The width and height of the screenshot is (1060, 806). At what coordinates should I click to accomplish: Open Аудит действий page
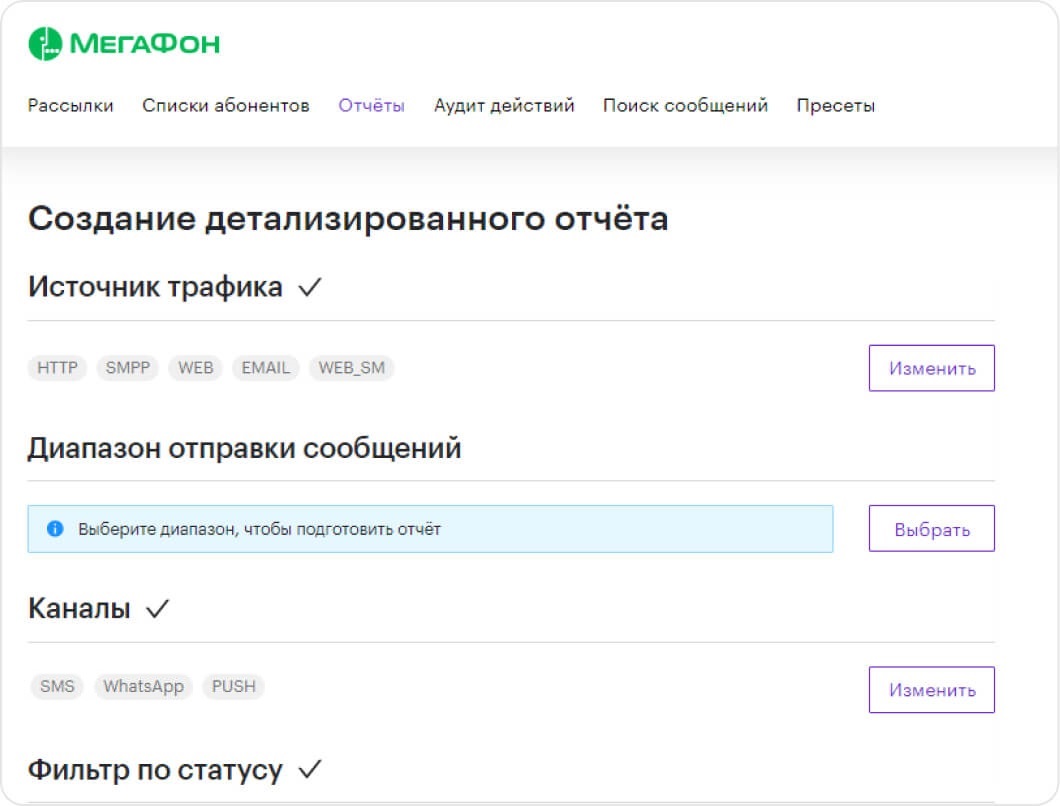(504, 106)
